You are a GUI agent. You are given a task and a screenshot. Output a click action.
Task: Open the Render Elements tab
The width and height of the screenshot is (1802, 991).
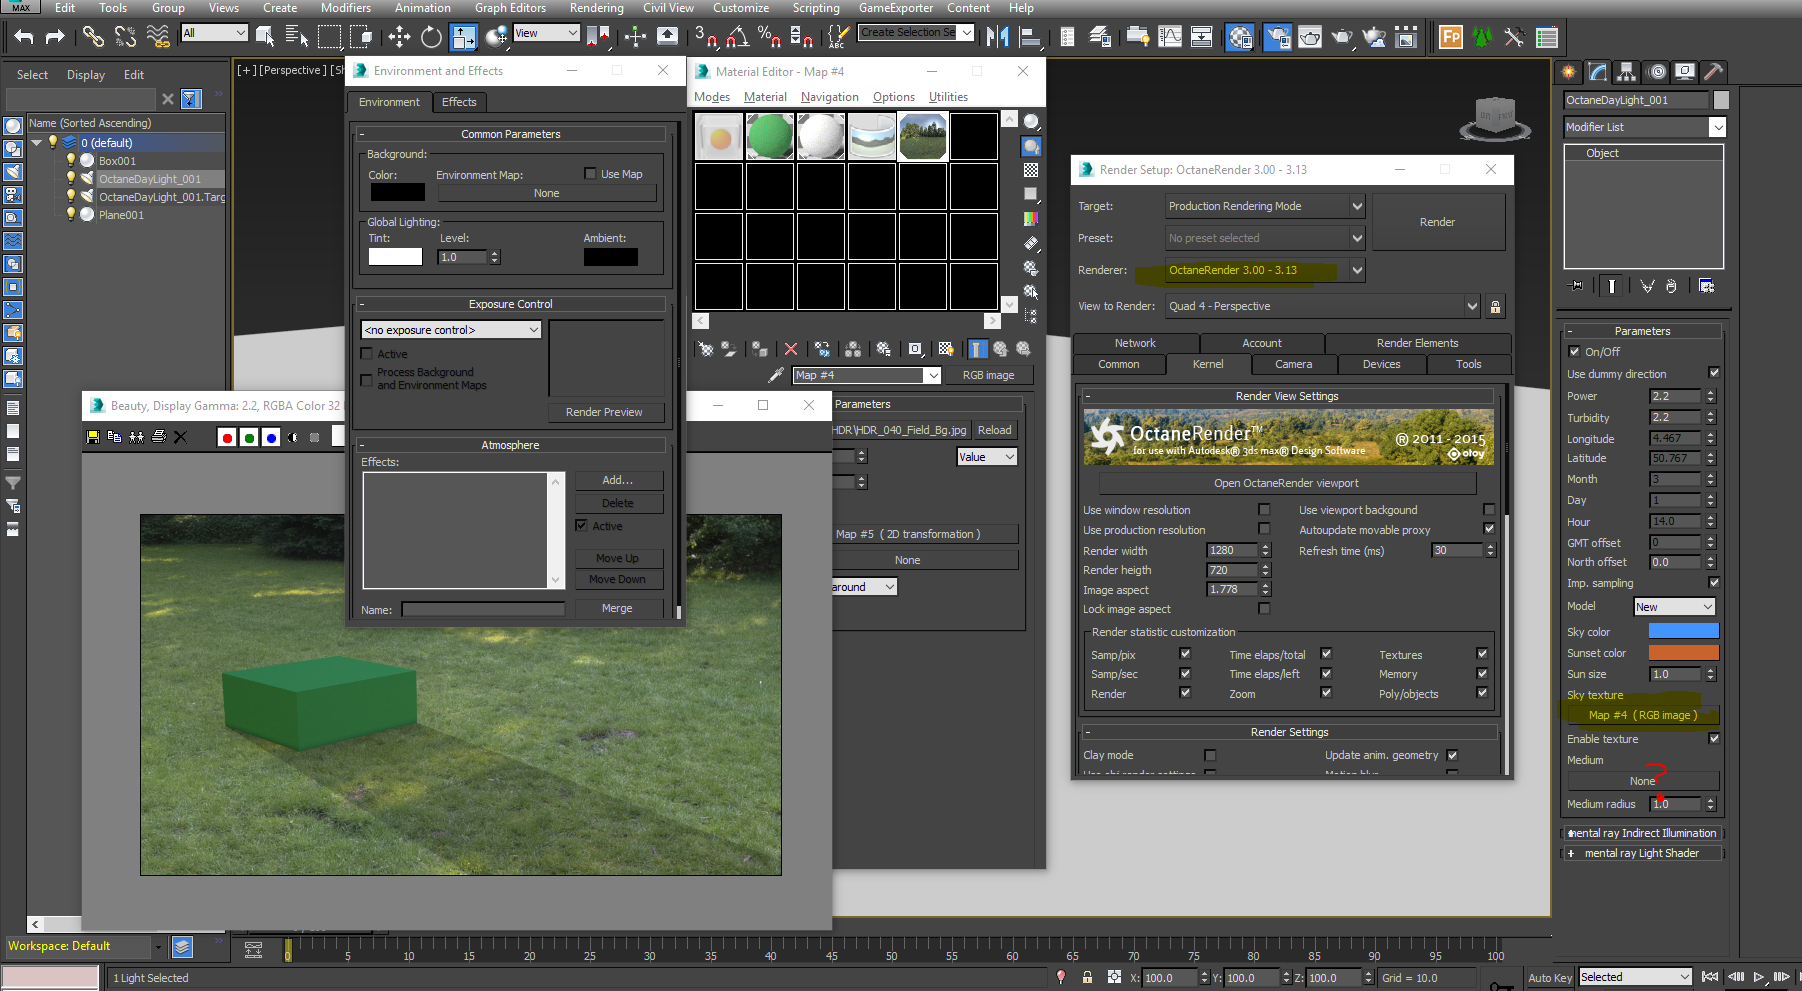pyautogui.click(x=1417, y=343)
